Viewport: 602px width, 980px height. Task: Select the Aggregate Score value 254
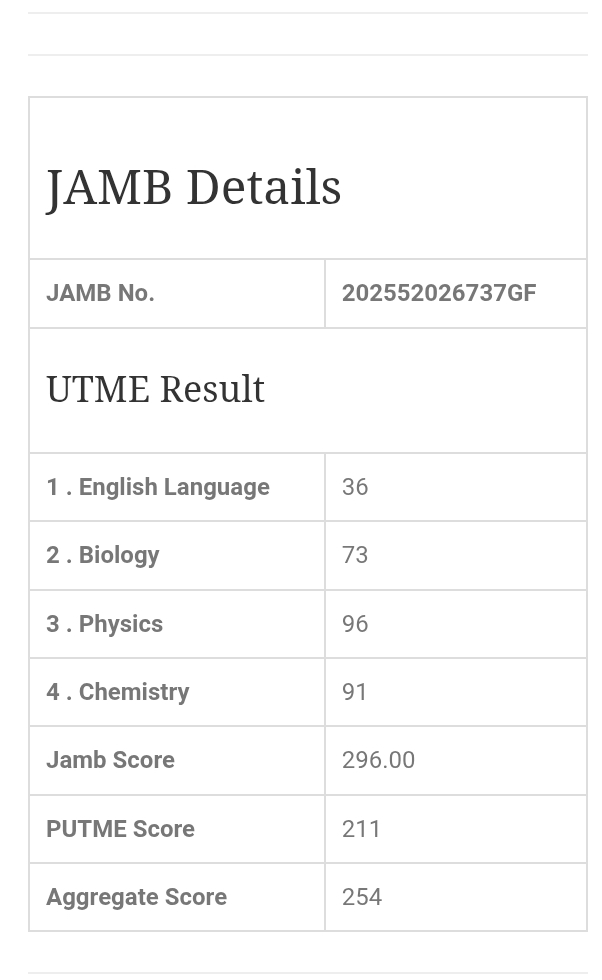click(362, 897)
